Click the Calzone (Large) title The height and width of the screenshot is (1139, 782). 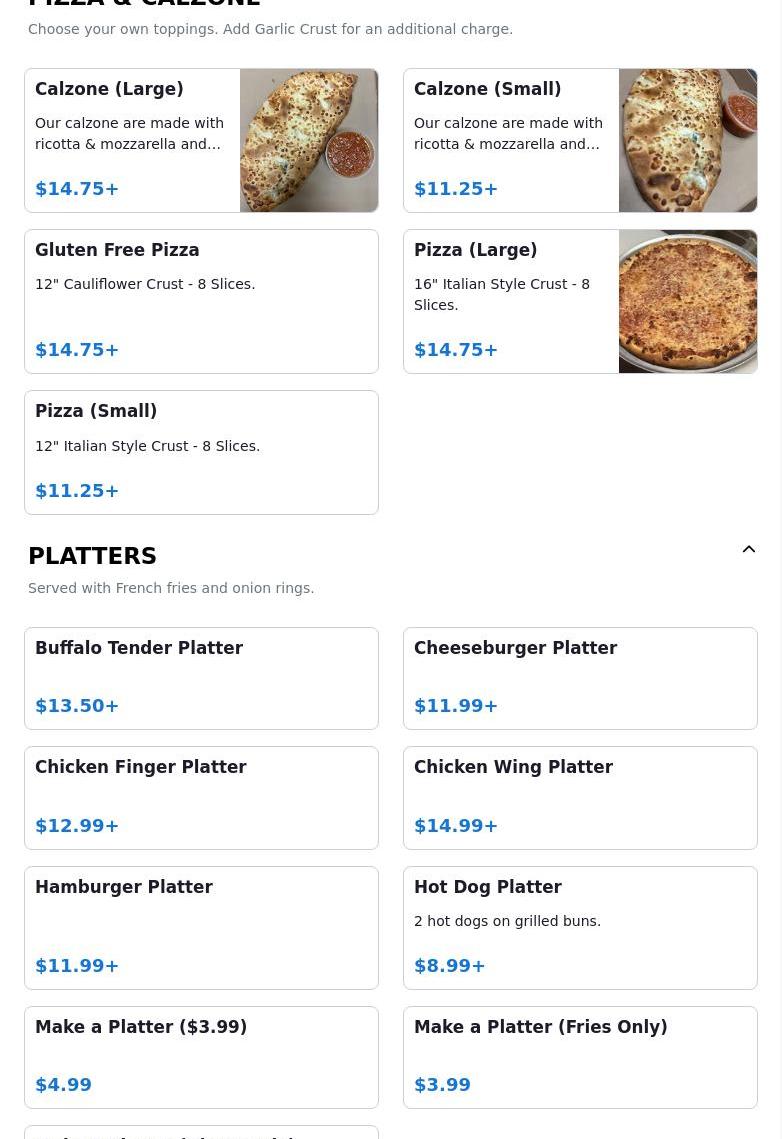[x=109, y=89]
